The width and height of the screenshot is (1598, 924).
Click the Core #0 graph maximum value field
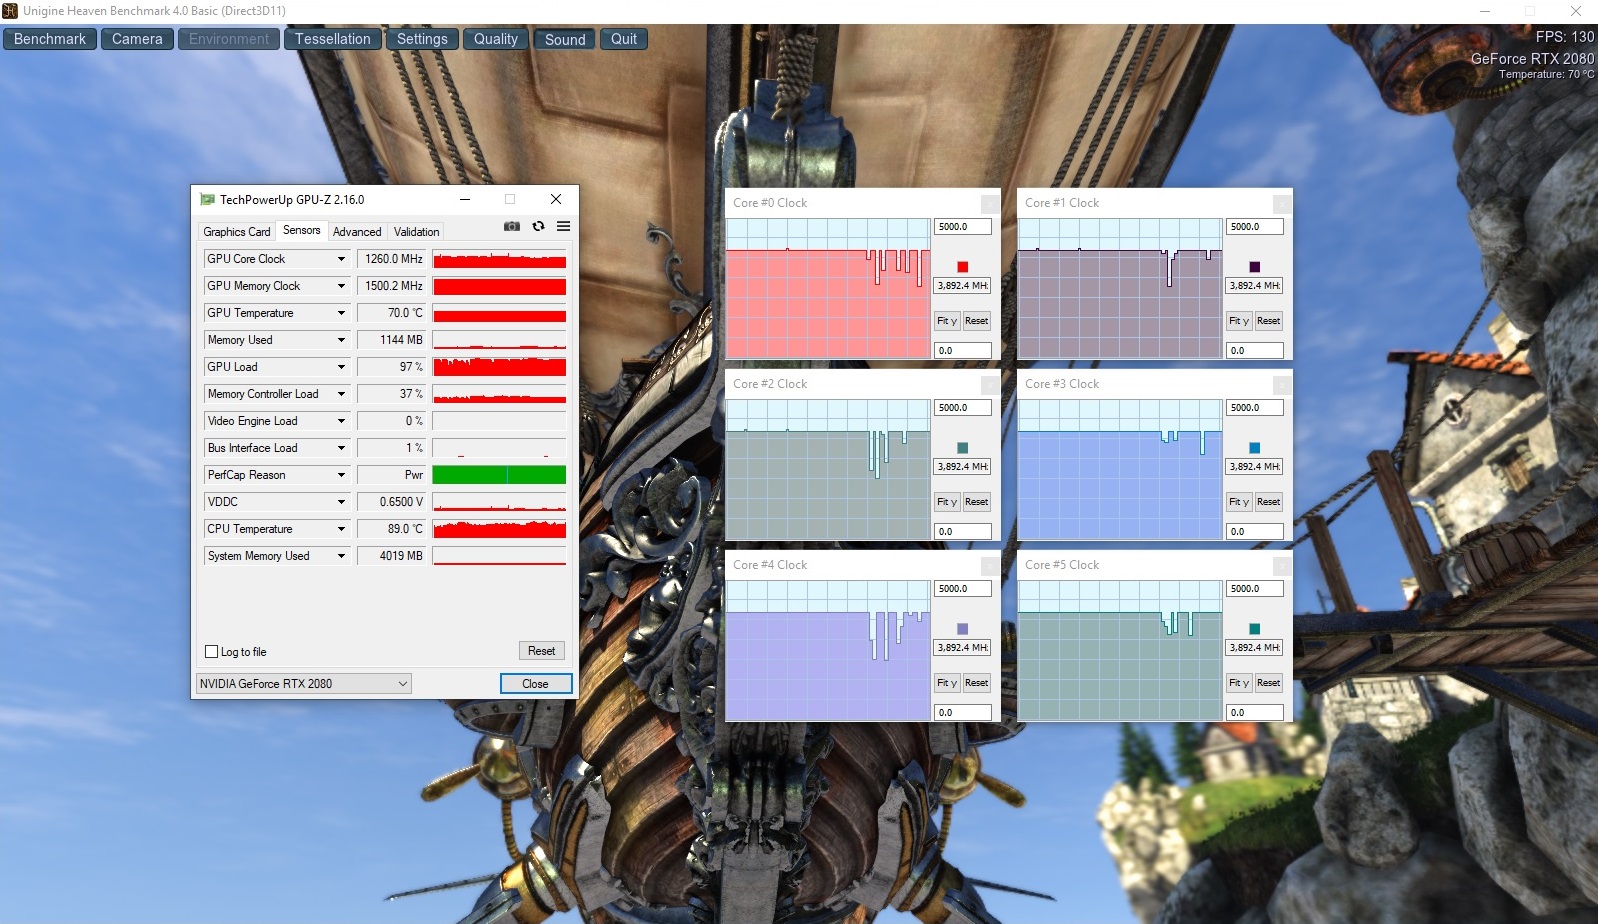[963, 227]
